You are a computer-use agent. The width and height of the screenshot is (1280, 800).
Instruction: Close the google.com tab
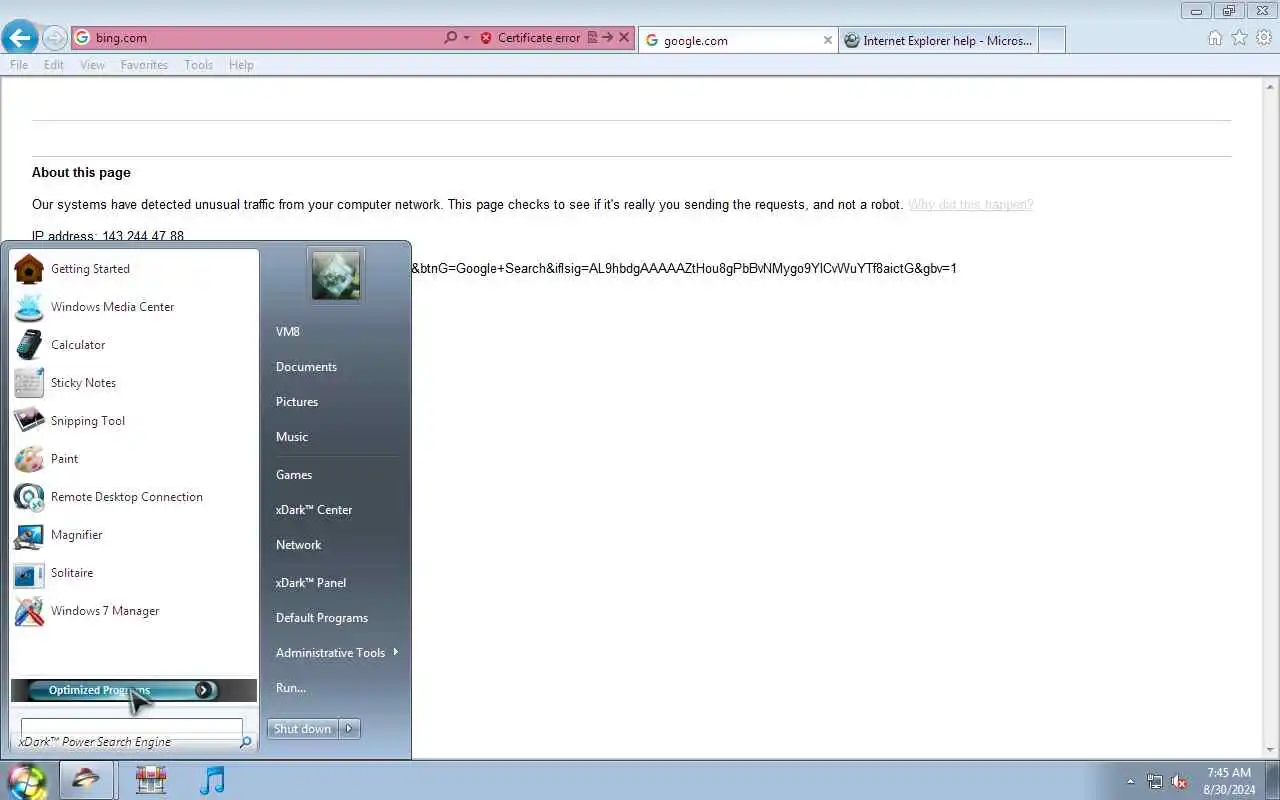pyautogui.click(x=827, y=41)
